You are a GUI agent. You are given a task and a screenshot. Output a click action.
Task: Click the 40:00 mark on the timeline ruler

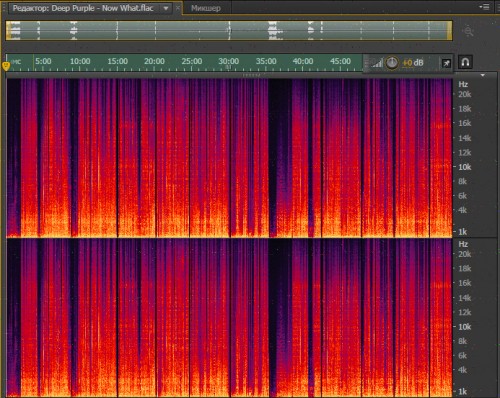pos(303,61)
